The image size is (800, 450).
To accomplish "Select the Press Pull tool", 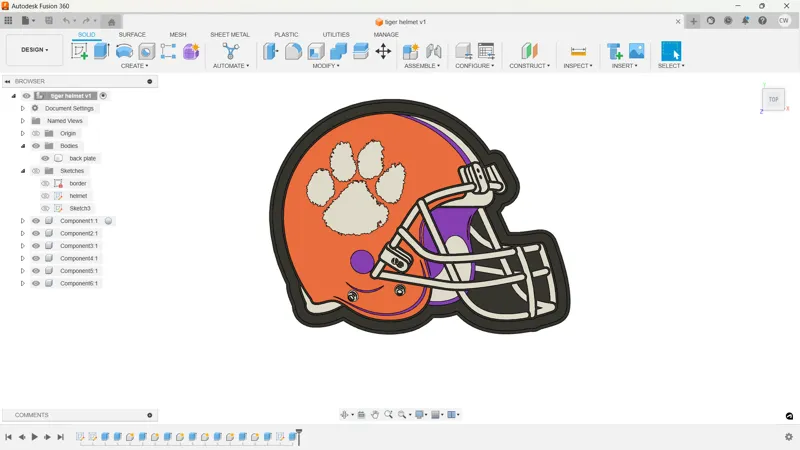I will point(270,51).
